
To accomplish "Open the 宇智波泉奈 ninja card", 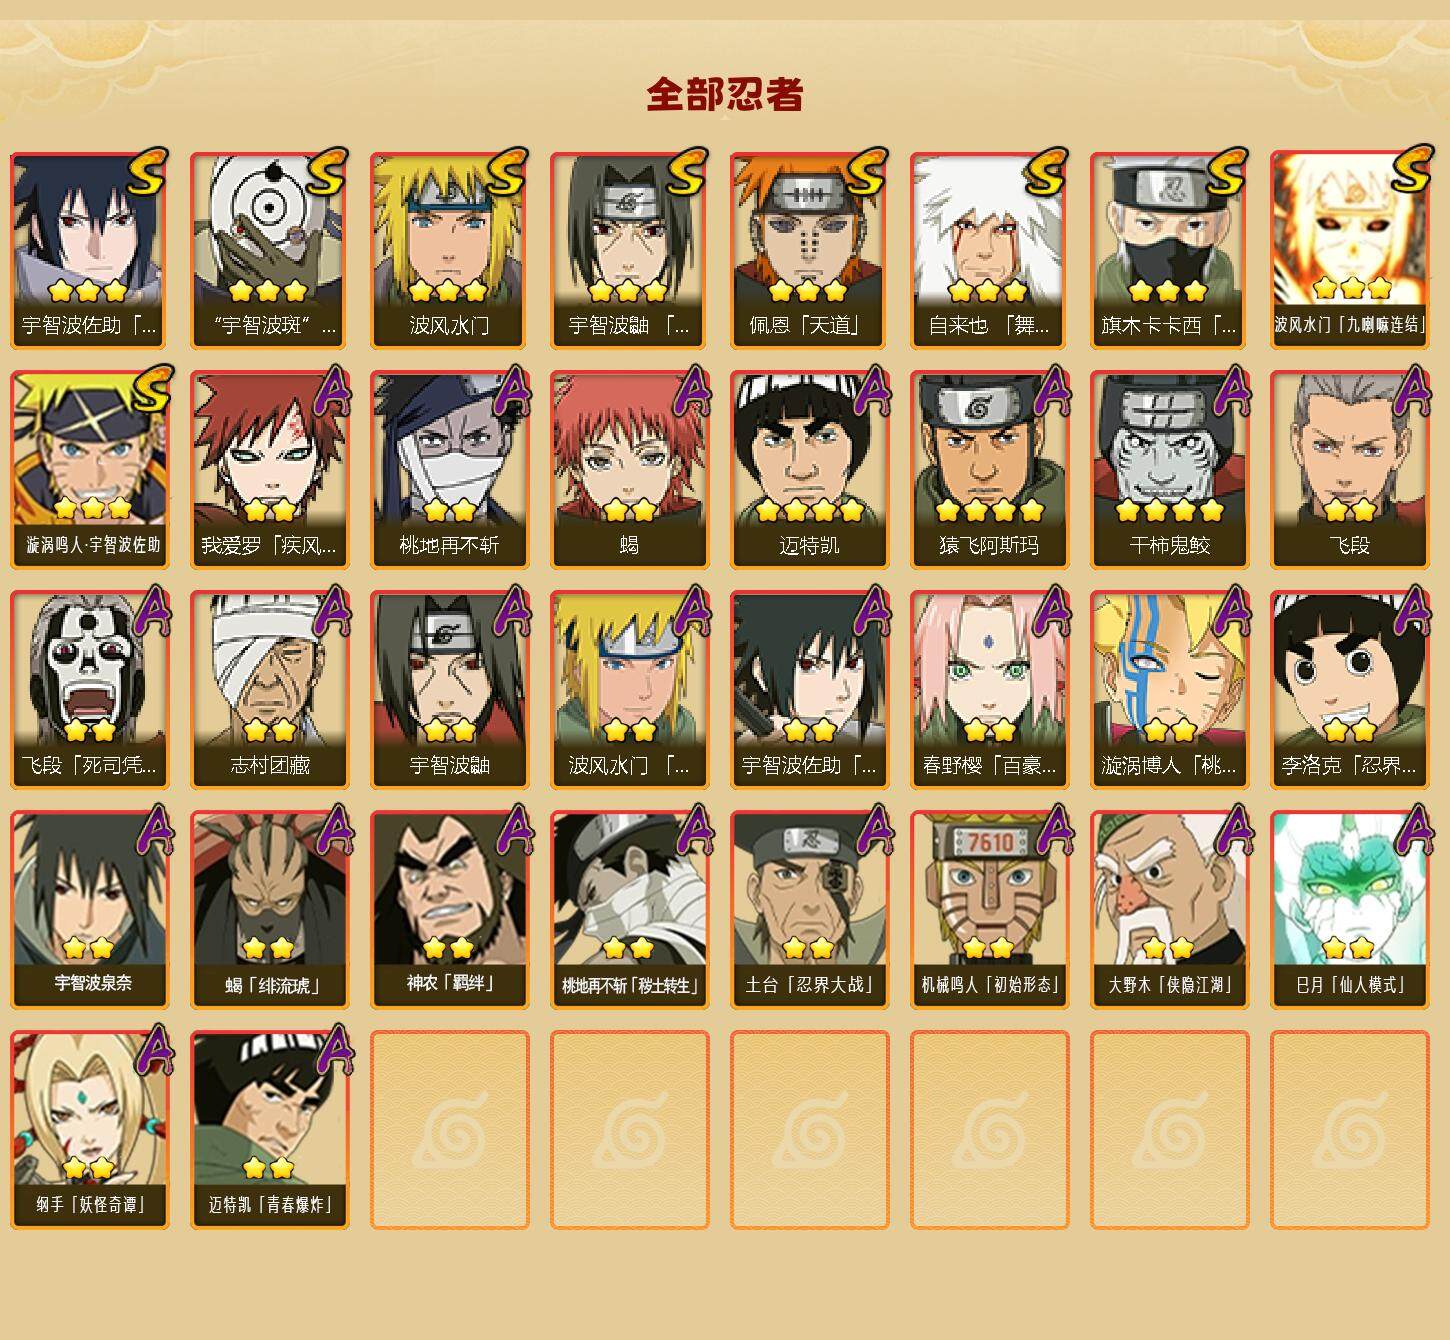I will (x=89, y=910).
